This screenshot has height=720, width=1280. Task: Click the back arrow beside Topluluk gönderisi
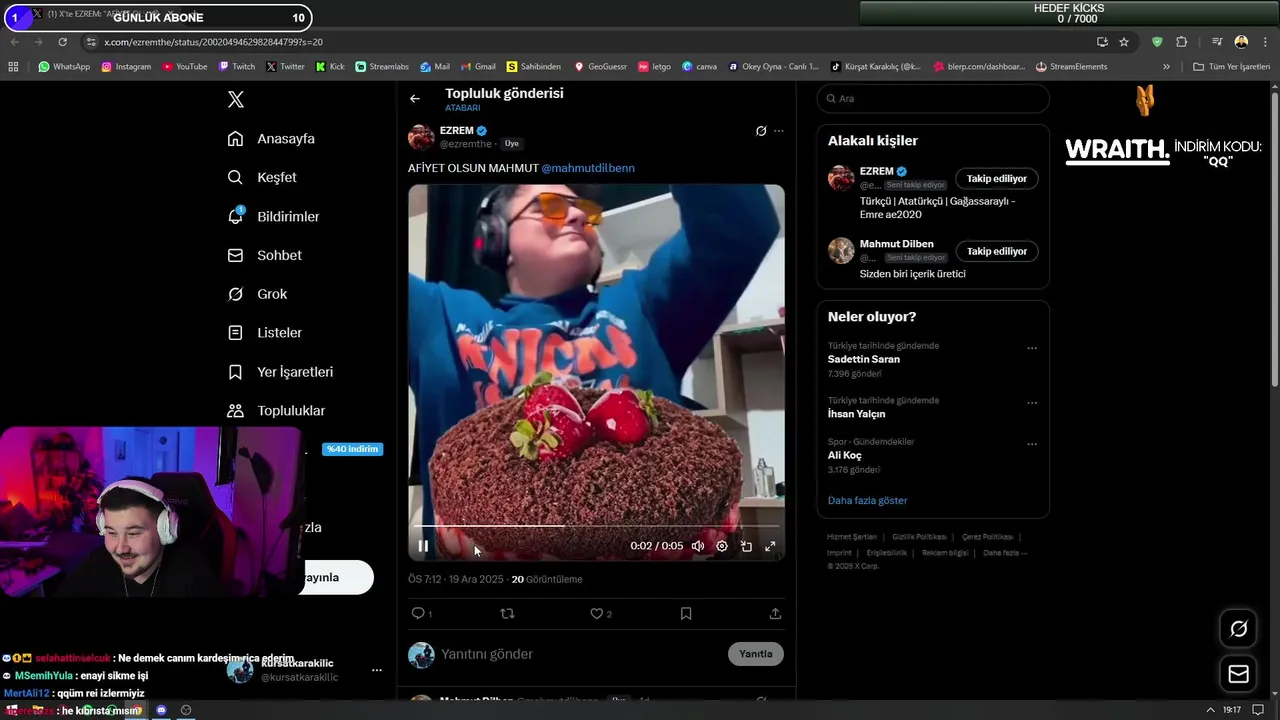pyautogui.click(x=415, y=98)
